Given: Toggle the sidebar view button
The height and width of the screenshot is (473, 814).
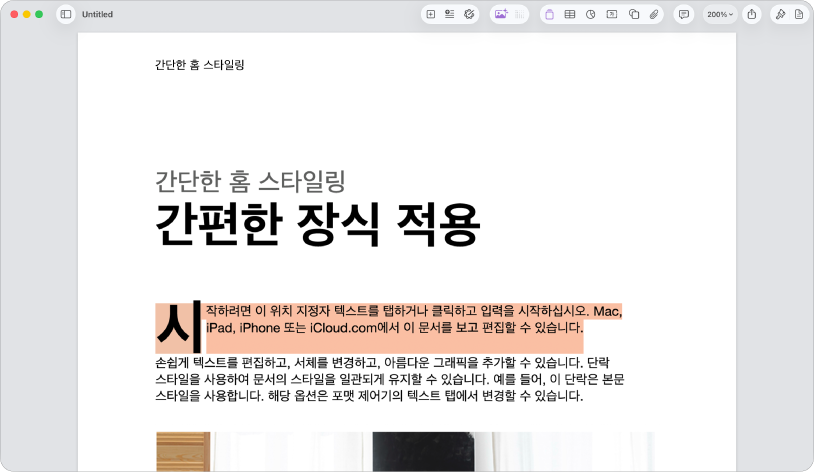Looking at the screenshot, I should (x=66, y=15).
